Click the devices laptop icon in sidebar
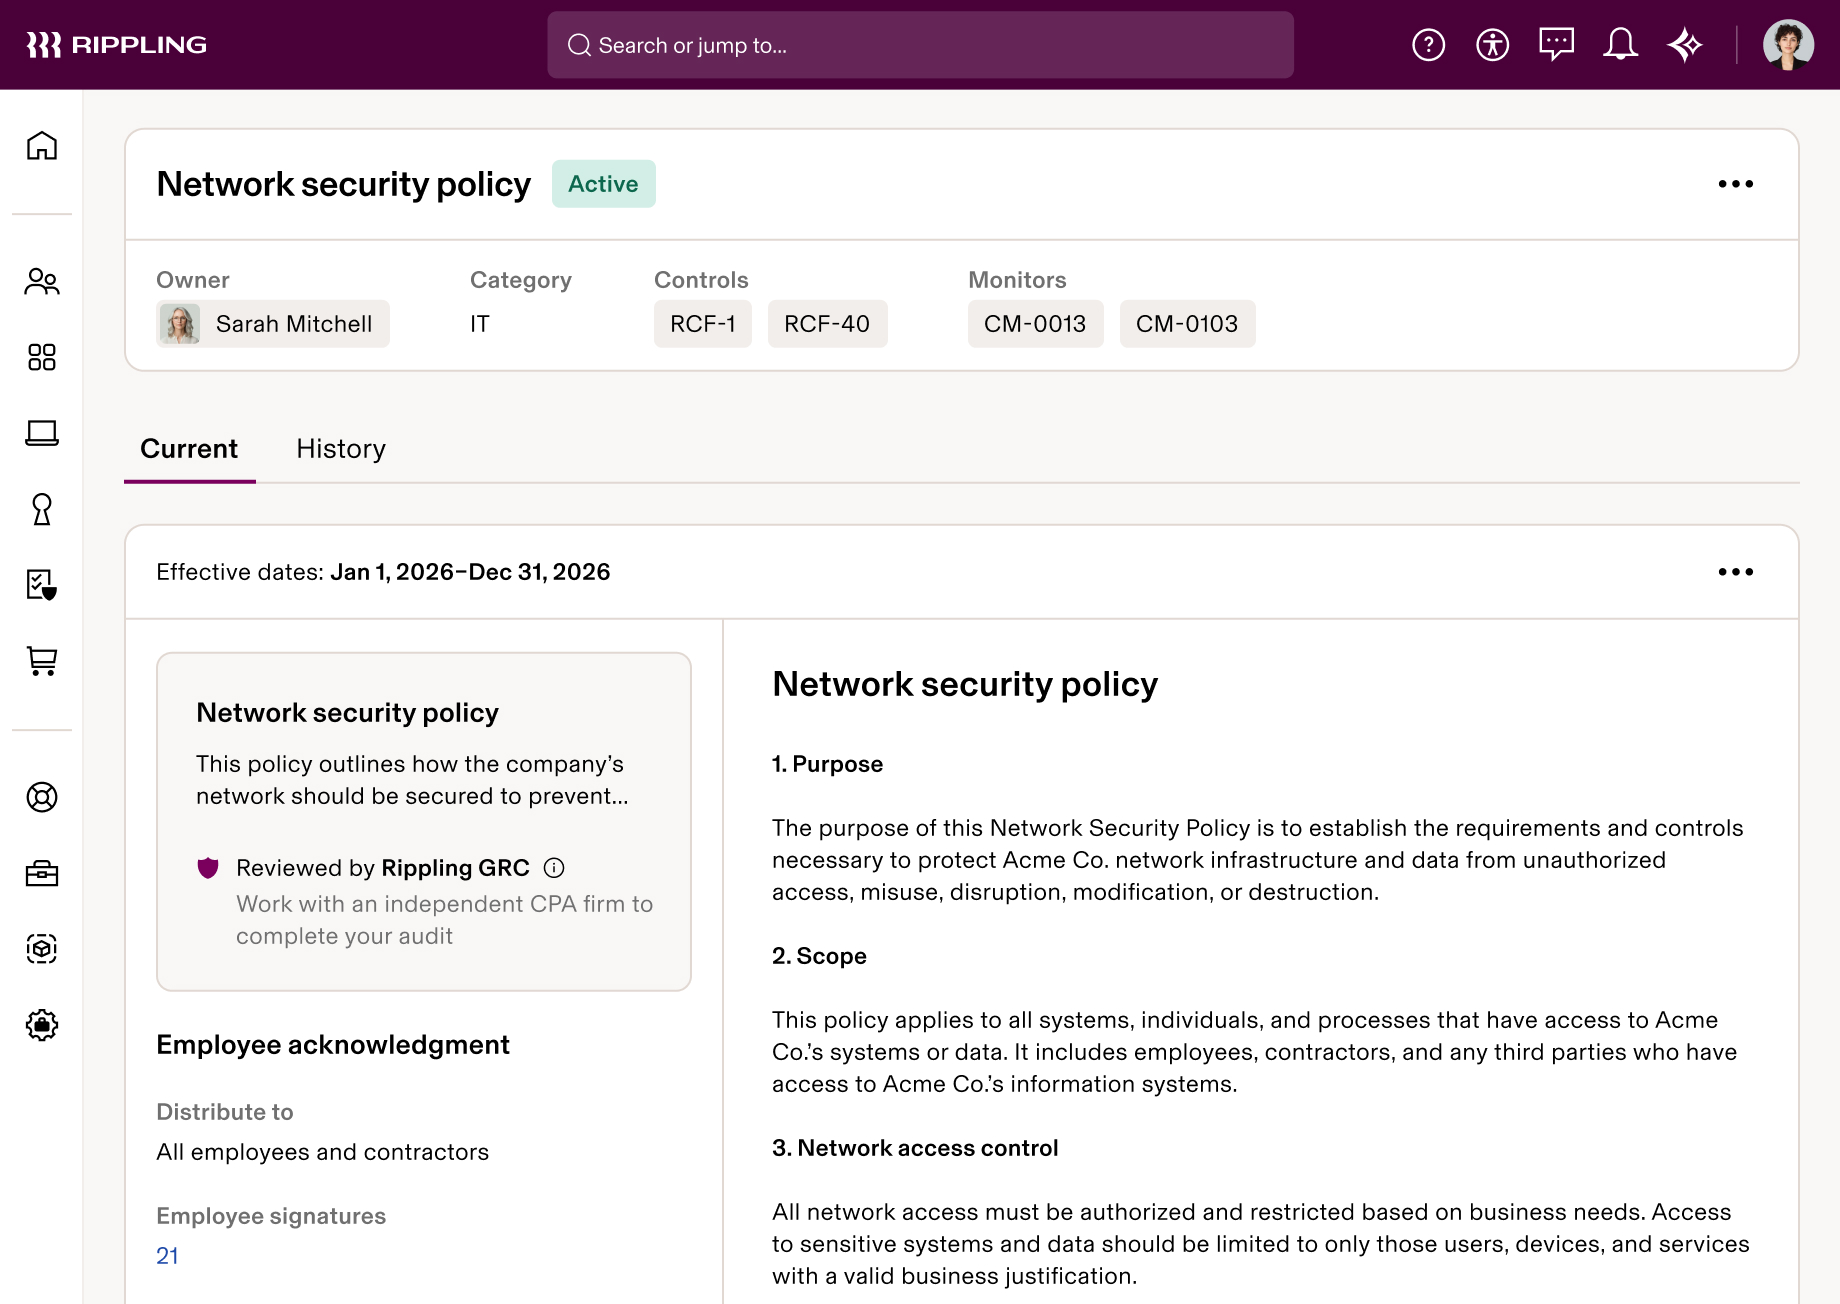 (x=42, y=434)
